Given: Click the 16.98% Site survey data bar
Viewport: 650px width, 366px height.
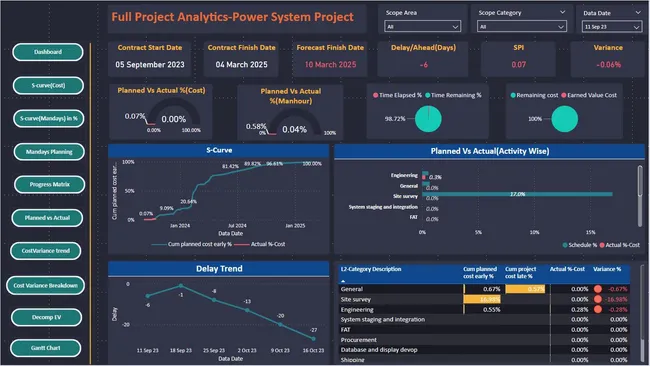Looking at the screenshot, I should tap(482, 299).
